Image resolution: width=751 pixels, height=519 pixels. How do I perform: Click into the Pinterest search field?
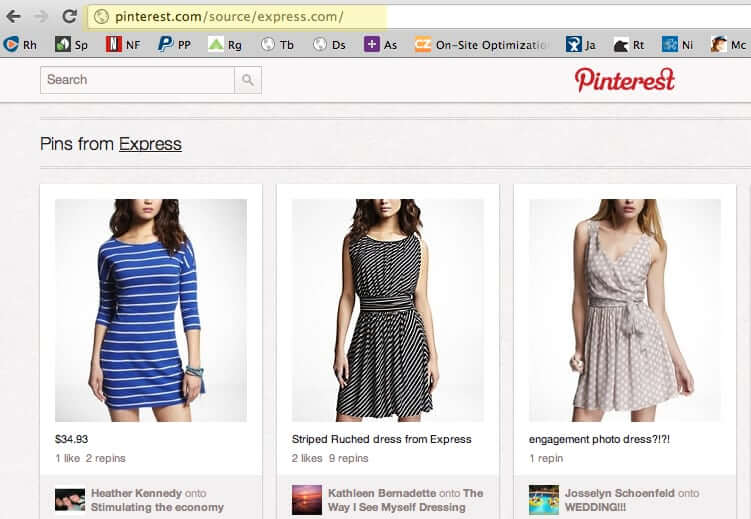tap(137, 80)
